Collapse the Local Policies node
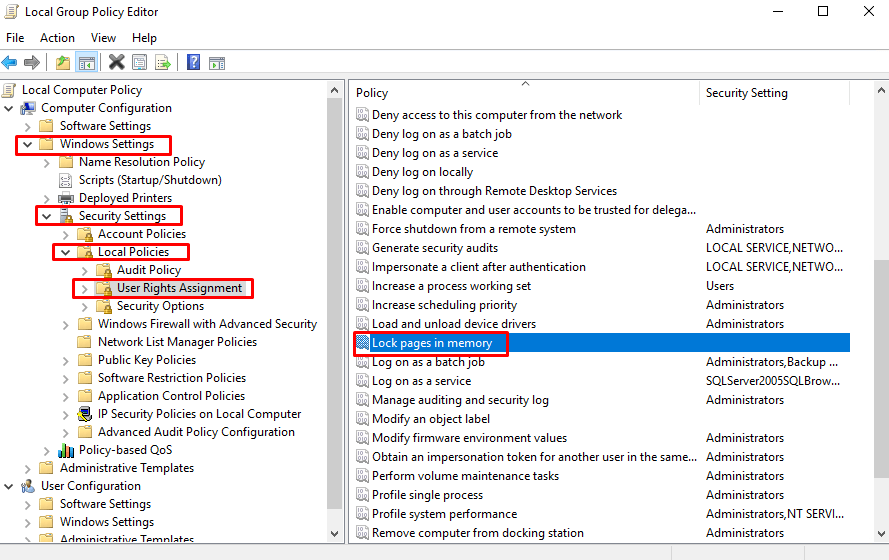This screenshot has height=560, width=889. coord(65,252)
